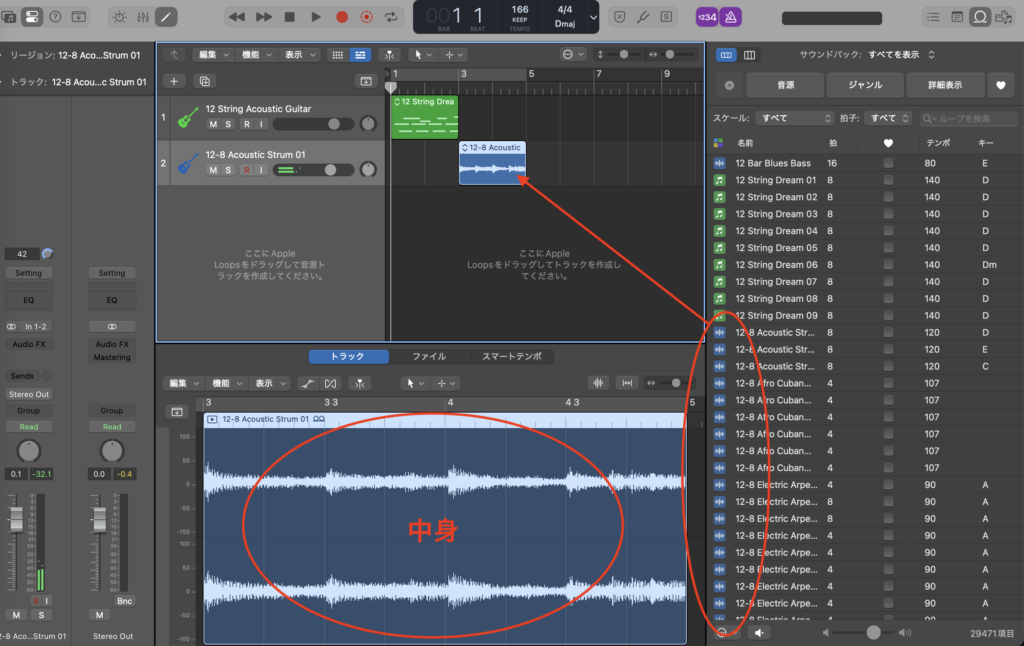1024x646 pixels.
Task: Solo the 12 String Acoustic Guitar track
Action: pyautogui.click(x=228, y=124)
